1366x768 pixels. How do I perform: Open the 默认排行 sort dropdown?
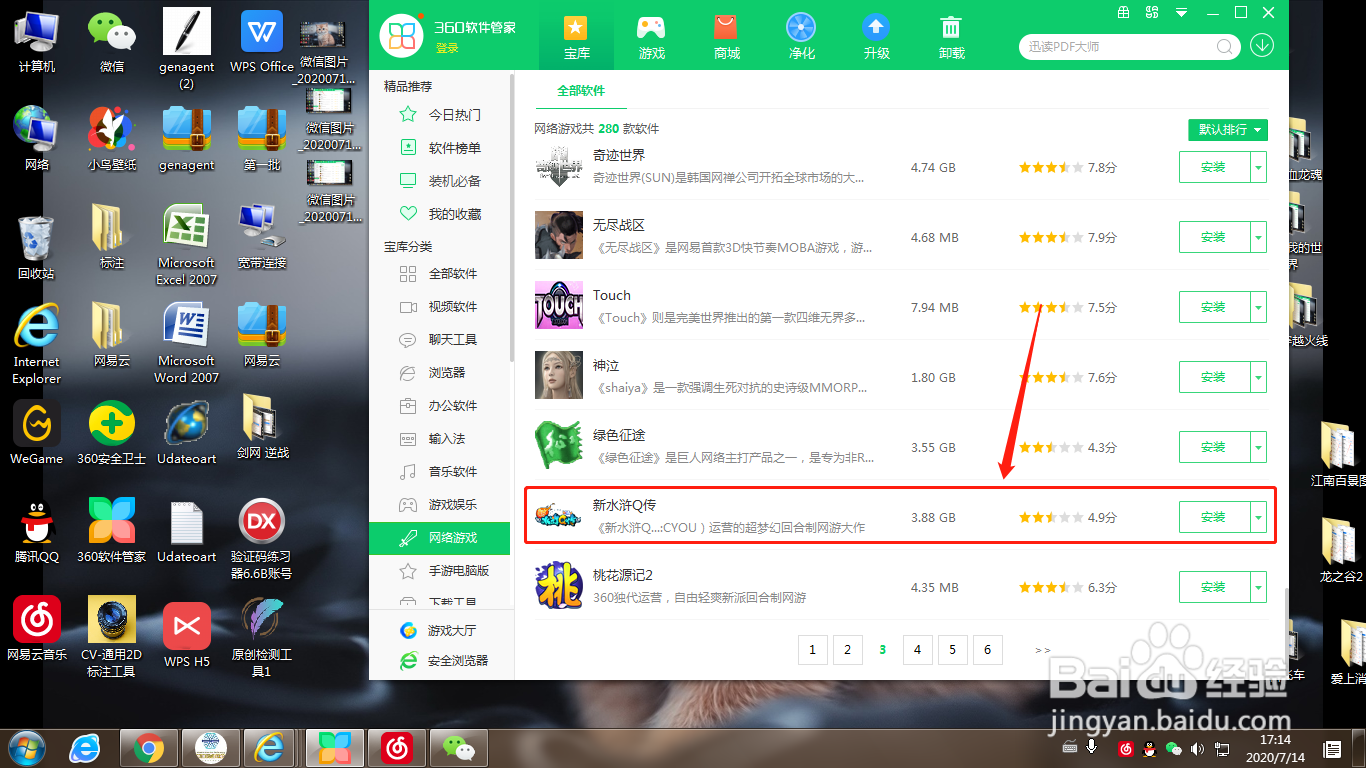(x=1228, y=130)
